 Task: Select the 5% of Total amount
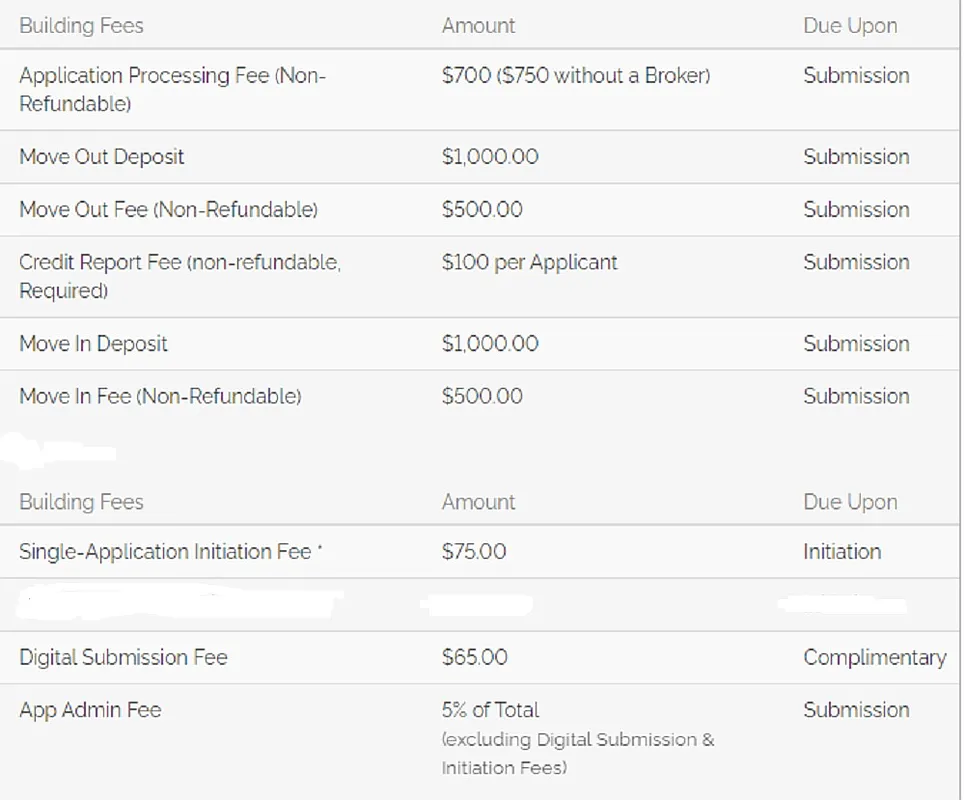pyautogui.click(x=490, y=711)
